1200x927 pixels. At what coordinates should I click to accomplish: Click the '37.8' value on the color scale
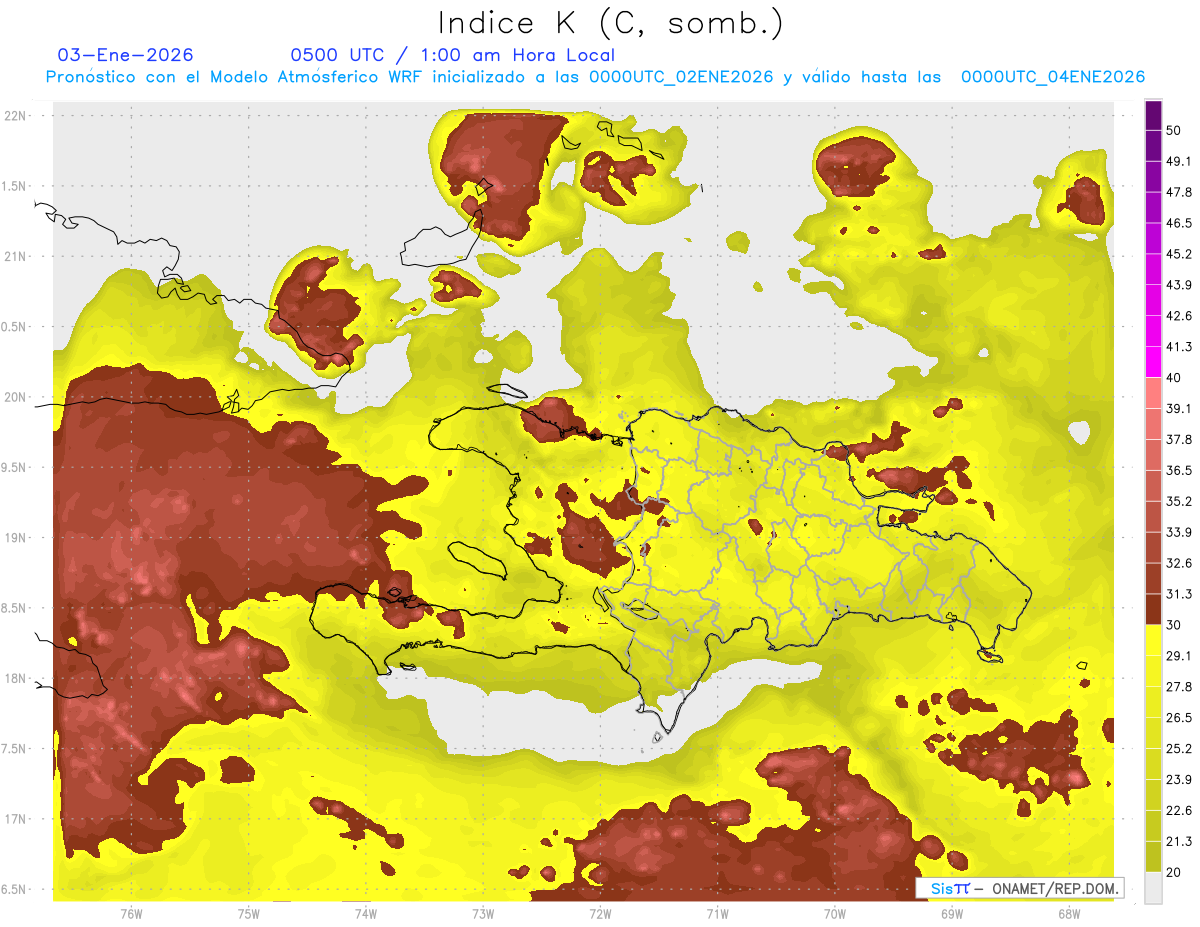pos(1179,440)
